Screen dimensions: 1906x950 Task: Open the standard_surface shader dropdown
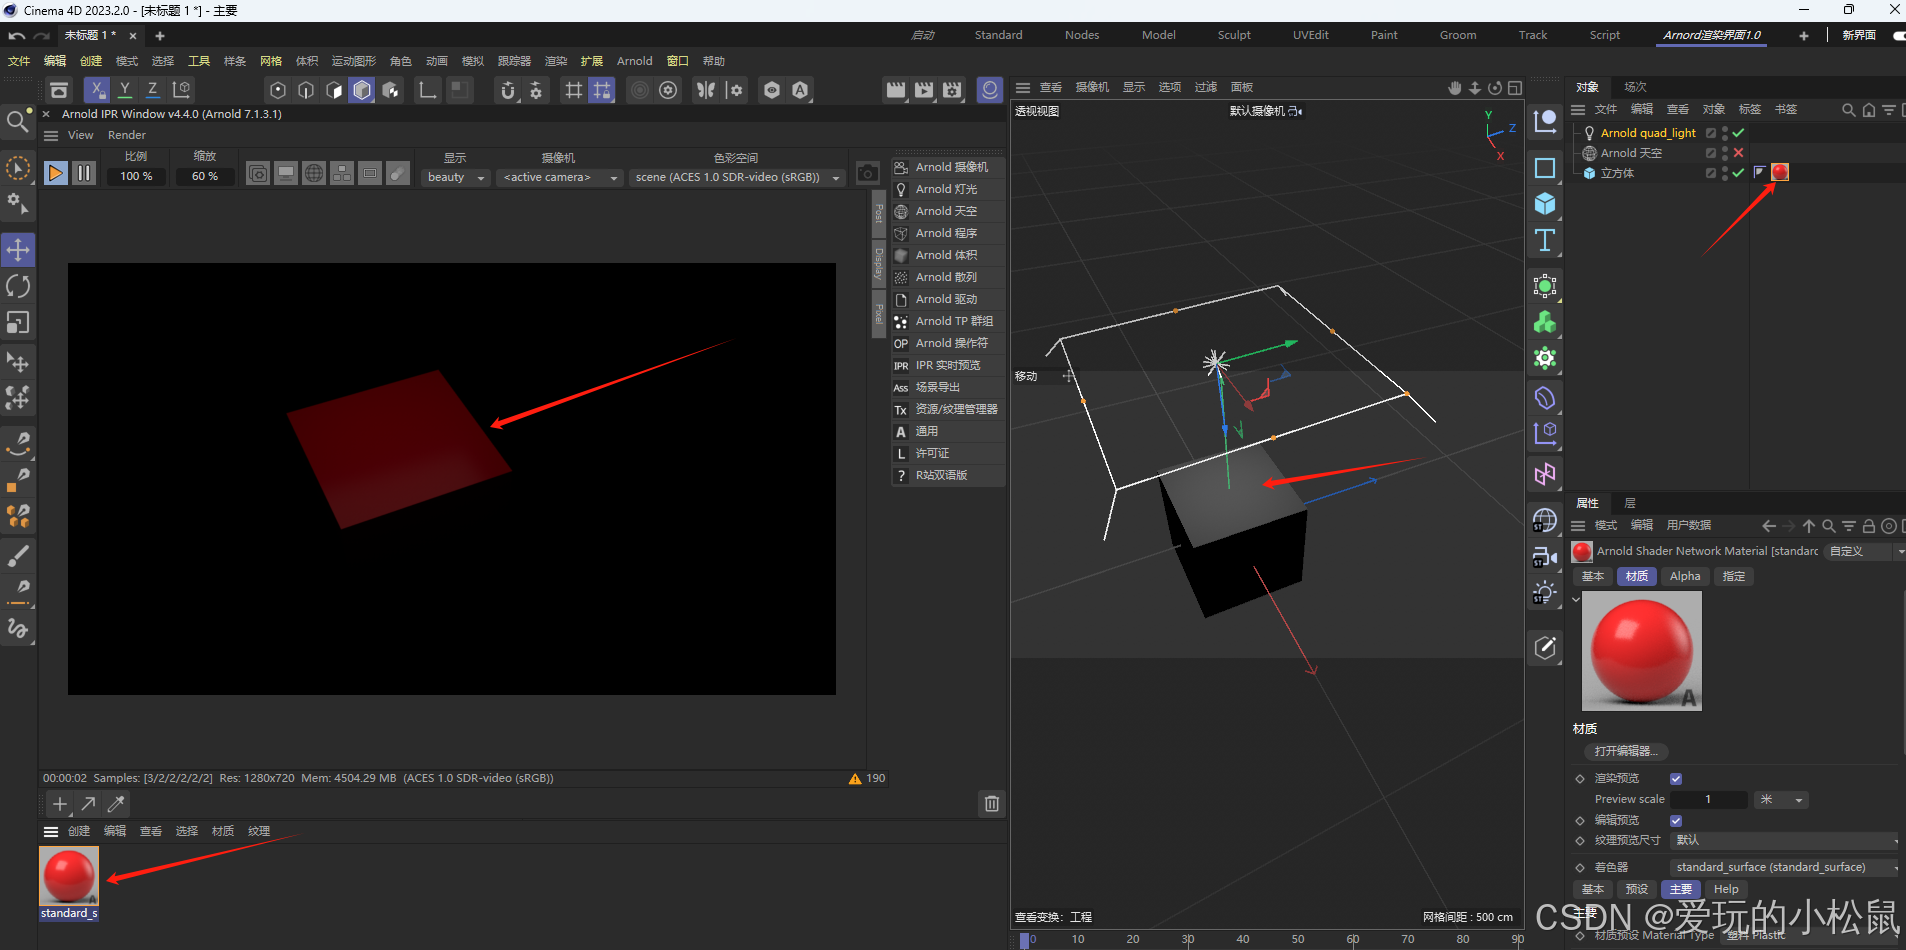pyautogui.click(x=1785, y=868)
